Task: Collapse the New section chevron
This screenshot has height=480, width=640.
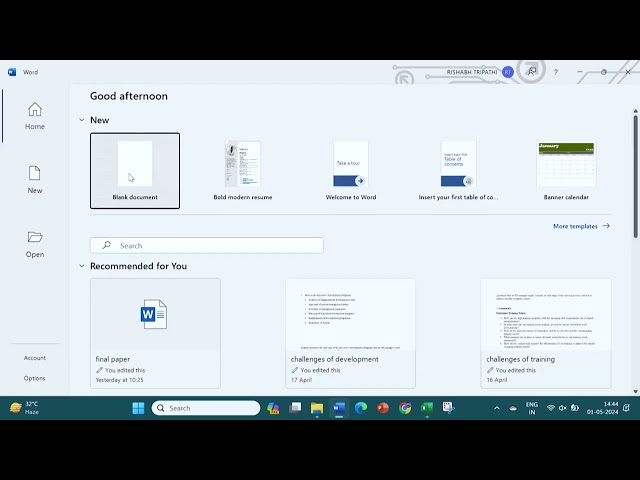Action: tap(82, 120)
